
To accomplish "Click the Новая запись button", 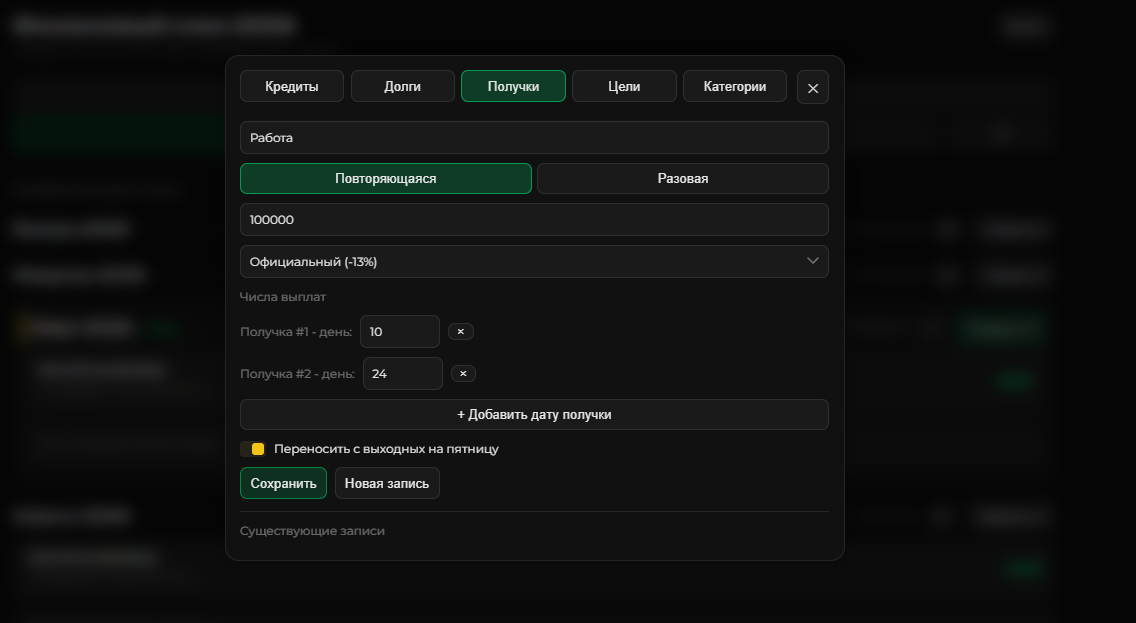I will [x=387, y=484].
